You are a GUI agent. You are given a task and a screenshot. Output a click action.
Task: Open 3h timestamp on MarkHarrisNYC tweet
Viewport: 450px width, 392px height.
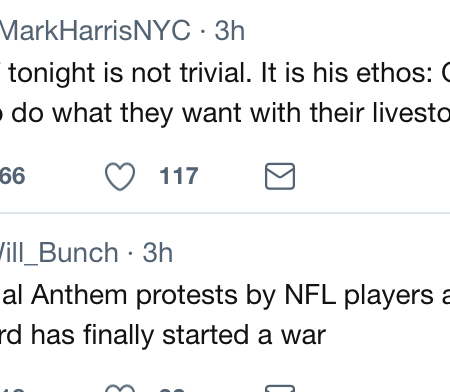click(x=229, y=31)
